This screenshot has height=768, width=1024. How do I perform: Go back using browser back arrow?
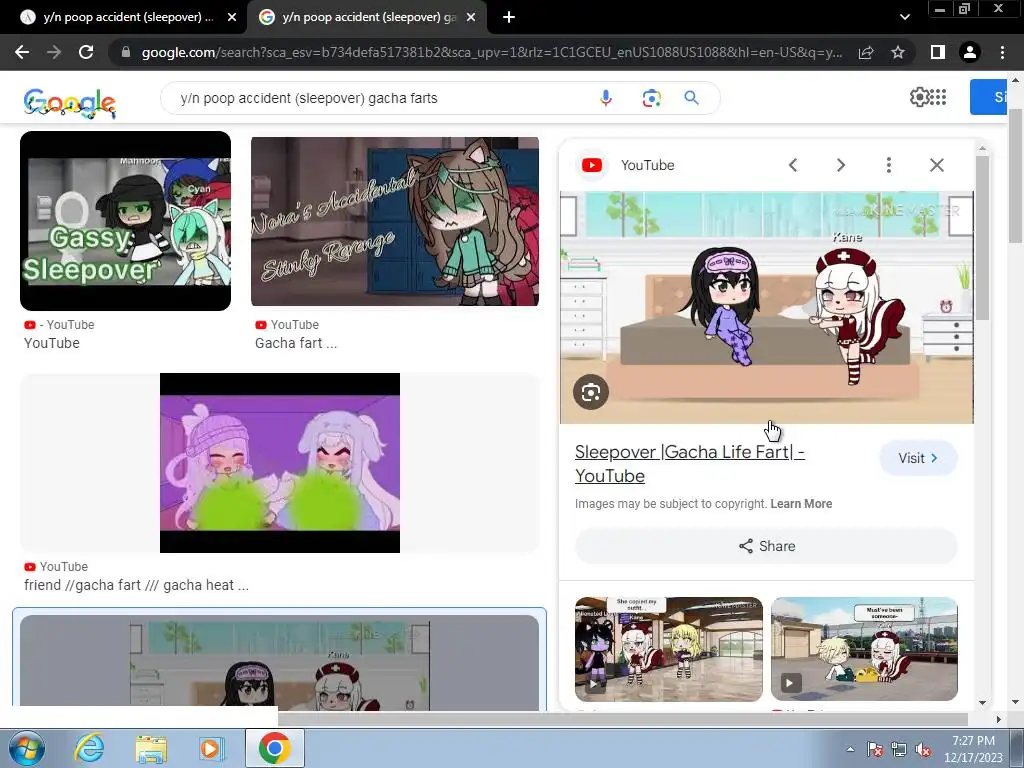[x=22, y=52]
